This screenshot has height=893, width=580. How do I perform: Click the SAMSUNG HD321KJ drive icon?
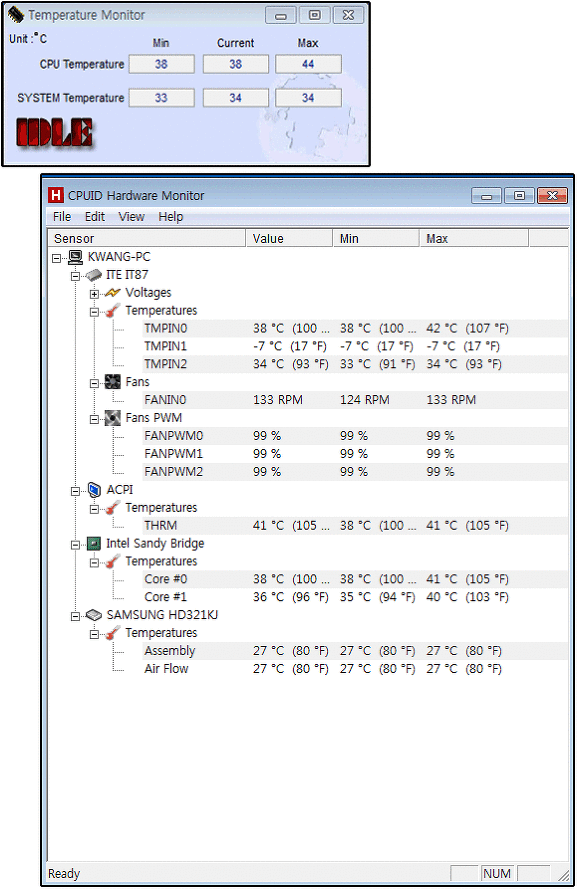click(x=94, y=616)
